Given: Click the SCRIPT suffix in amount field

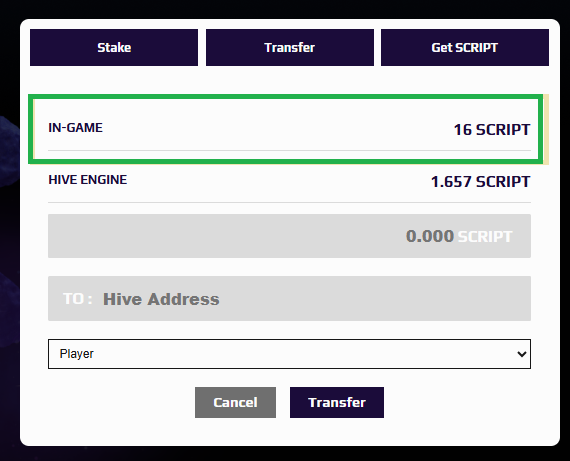Looking at the screenshot, I should pyautogui.click(x=485, y=237).
